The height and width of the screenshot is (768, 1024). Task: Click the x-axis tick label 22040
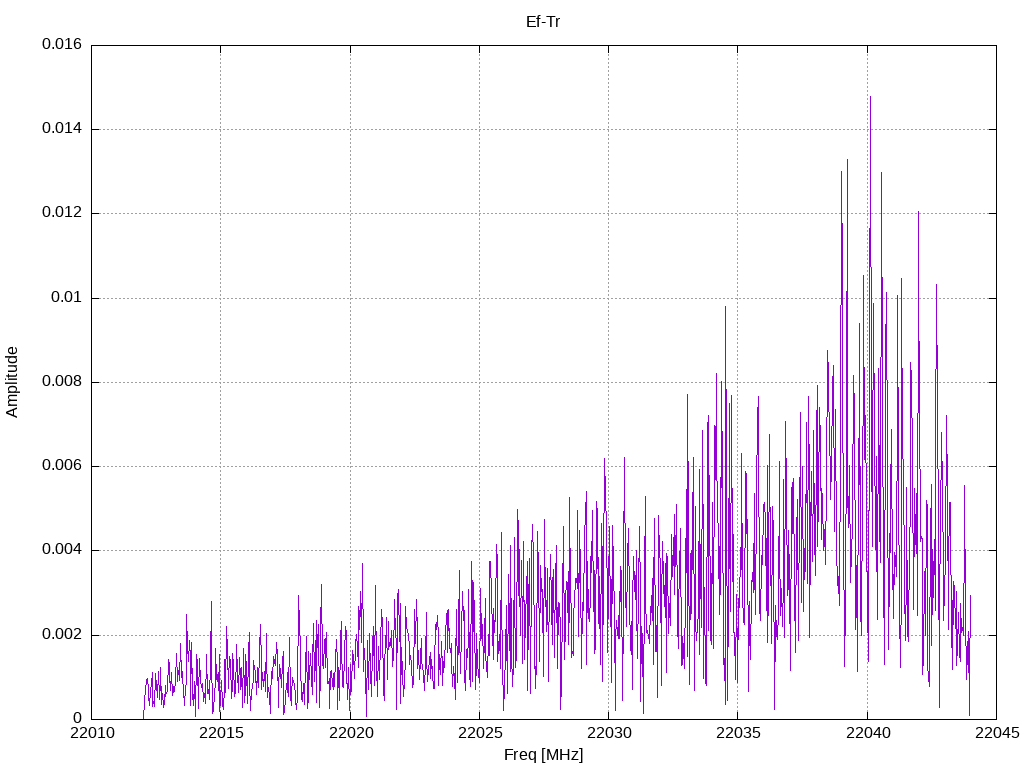pyautogui.click(x=867, y=733)
